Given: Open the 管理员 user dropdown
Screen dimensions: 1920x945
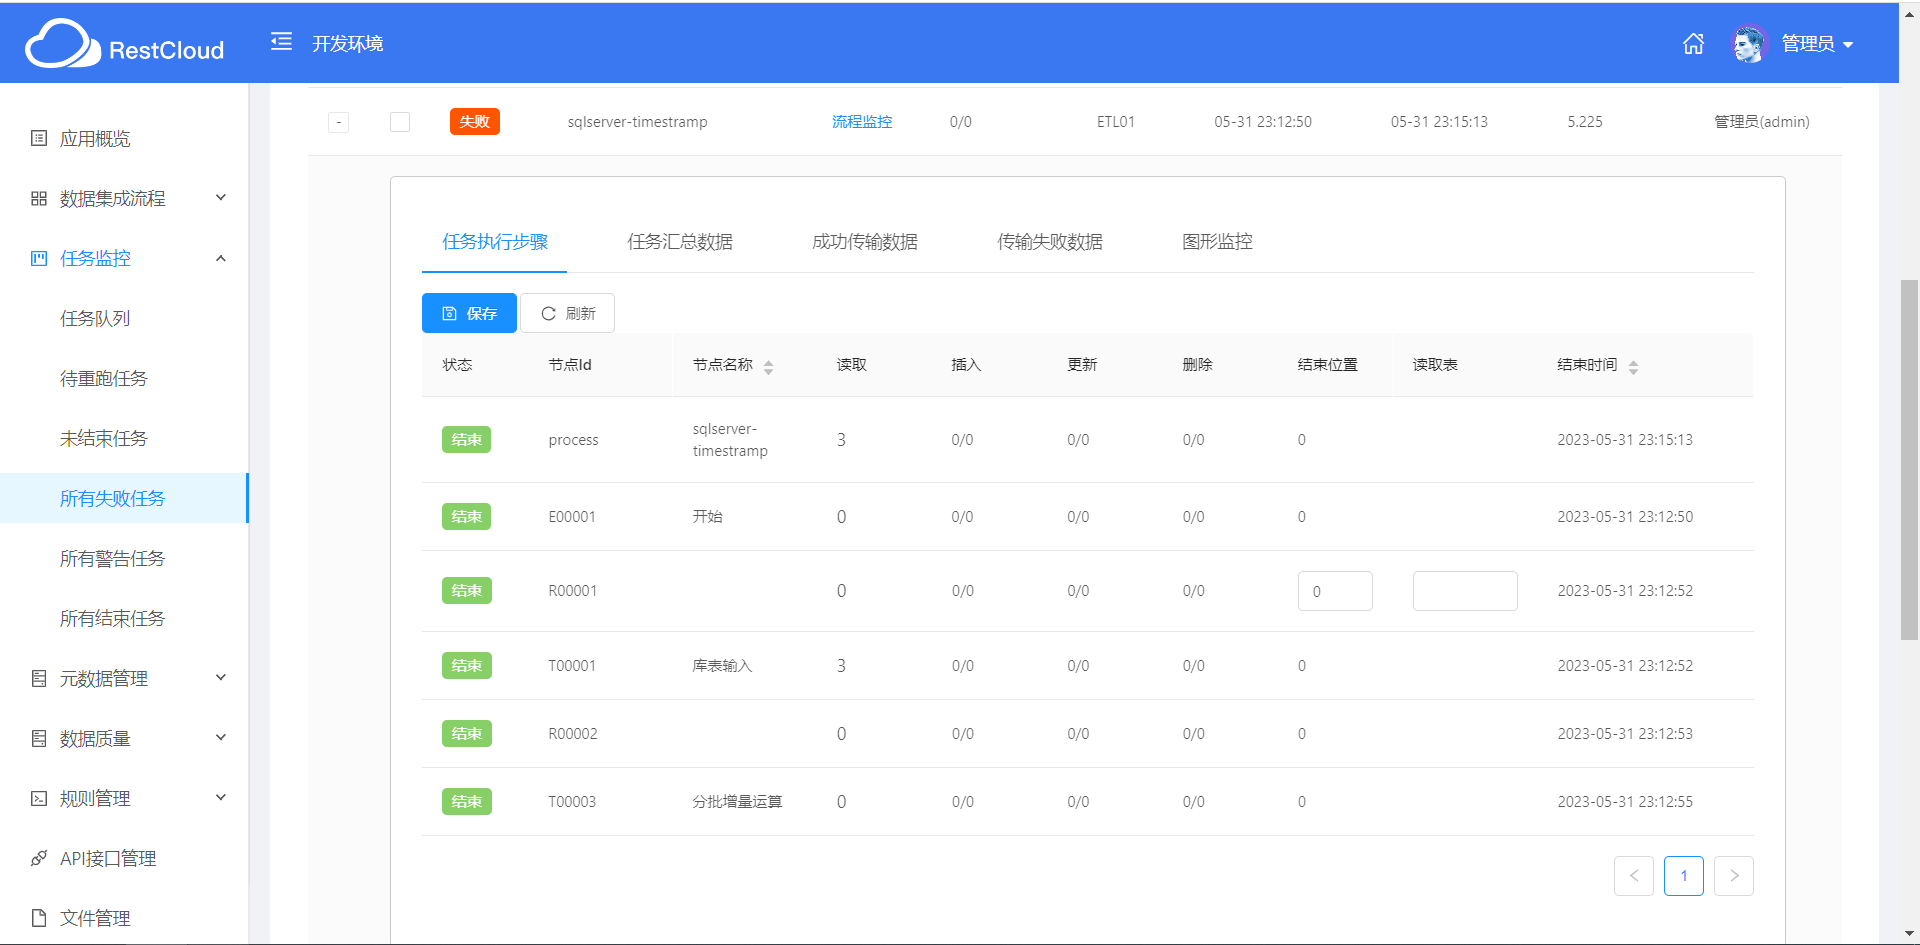Looking at the screenshot, I should pyautogui.click(x=1818, y=44).
